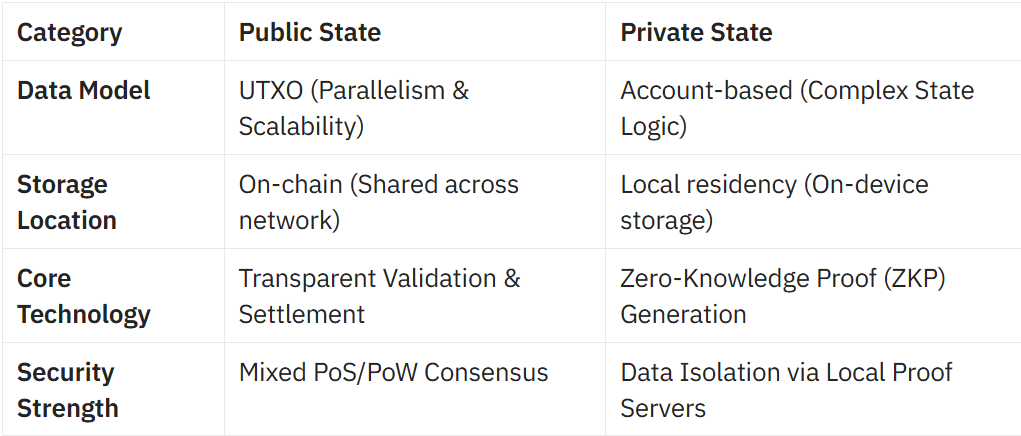
Task: Click the word Generation under Zero-Knowledge Proof
Action: 683,314
